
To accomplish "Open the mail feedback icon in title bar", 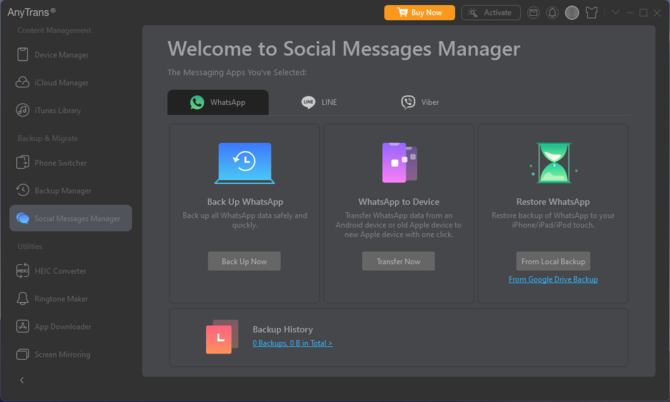I will [x=533, y=12].
